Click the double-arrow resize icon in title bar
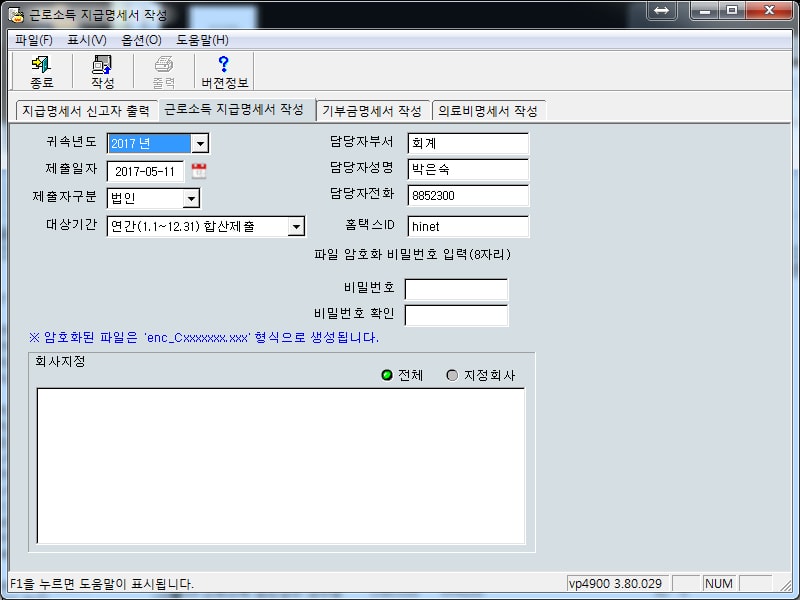This screenshot has height=600, width=800. [x=661, y=11]
